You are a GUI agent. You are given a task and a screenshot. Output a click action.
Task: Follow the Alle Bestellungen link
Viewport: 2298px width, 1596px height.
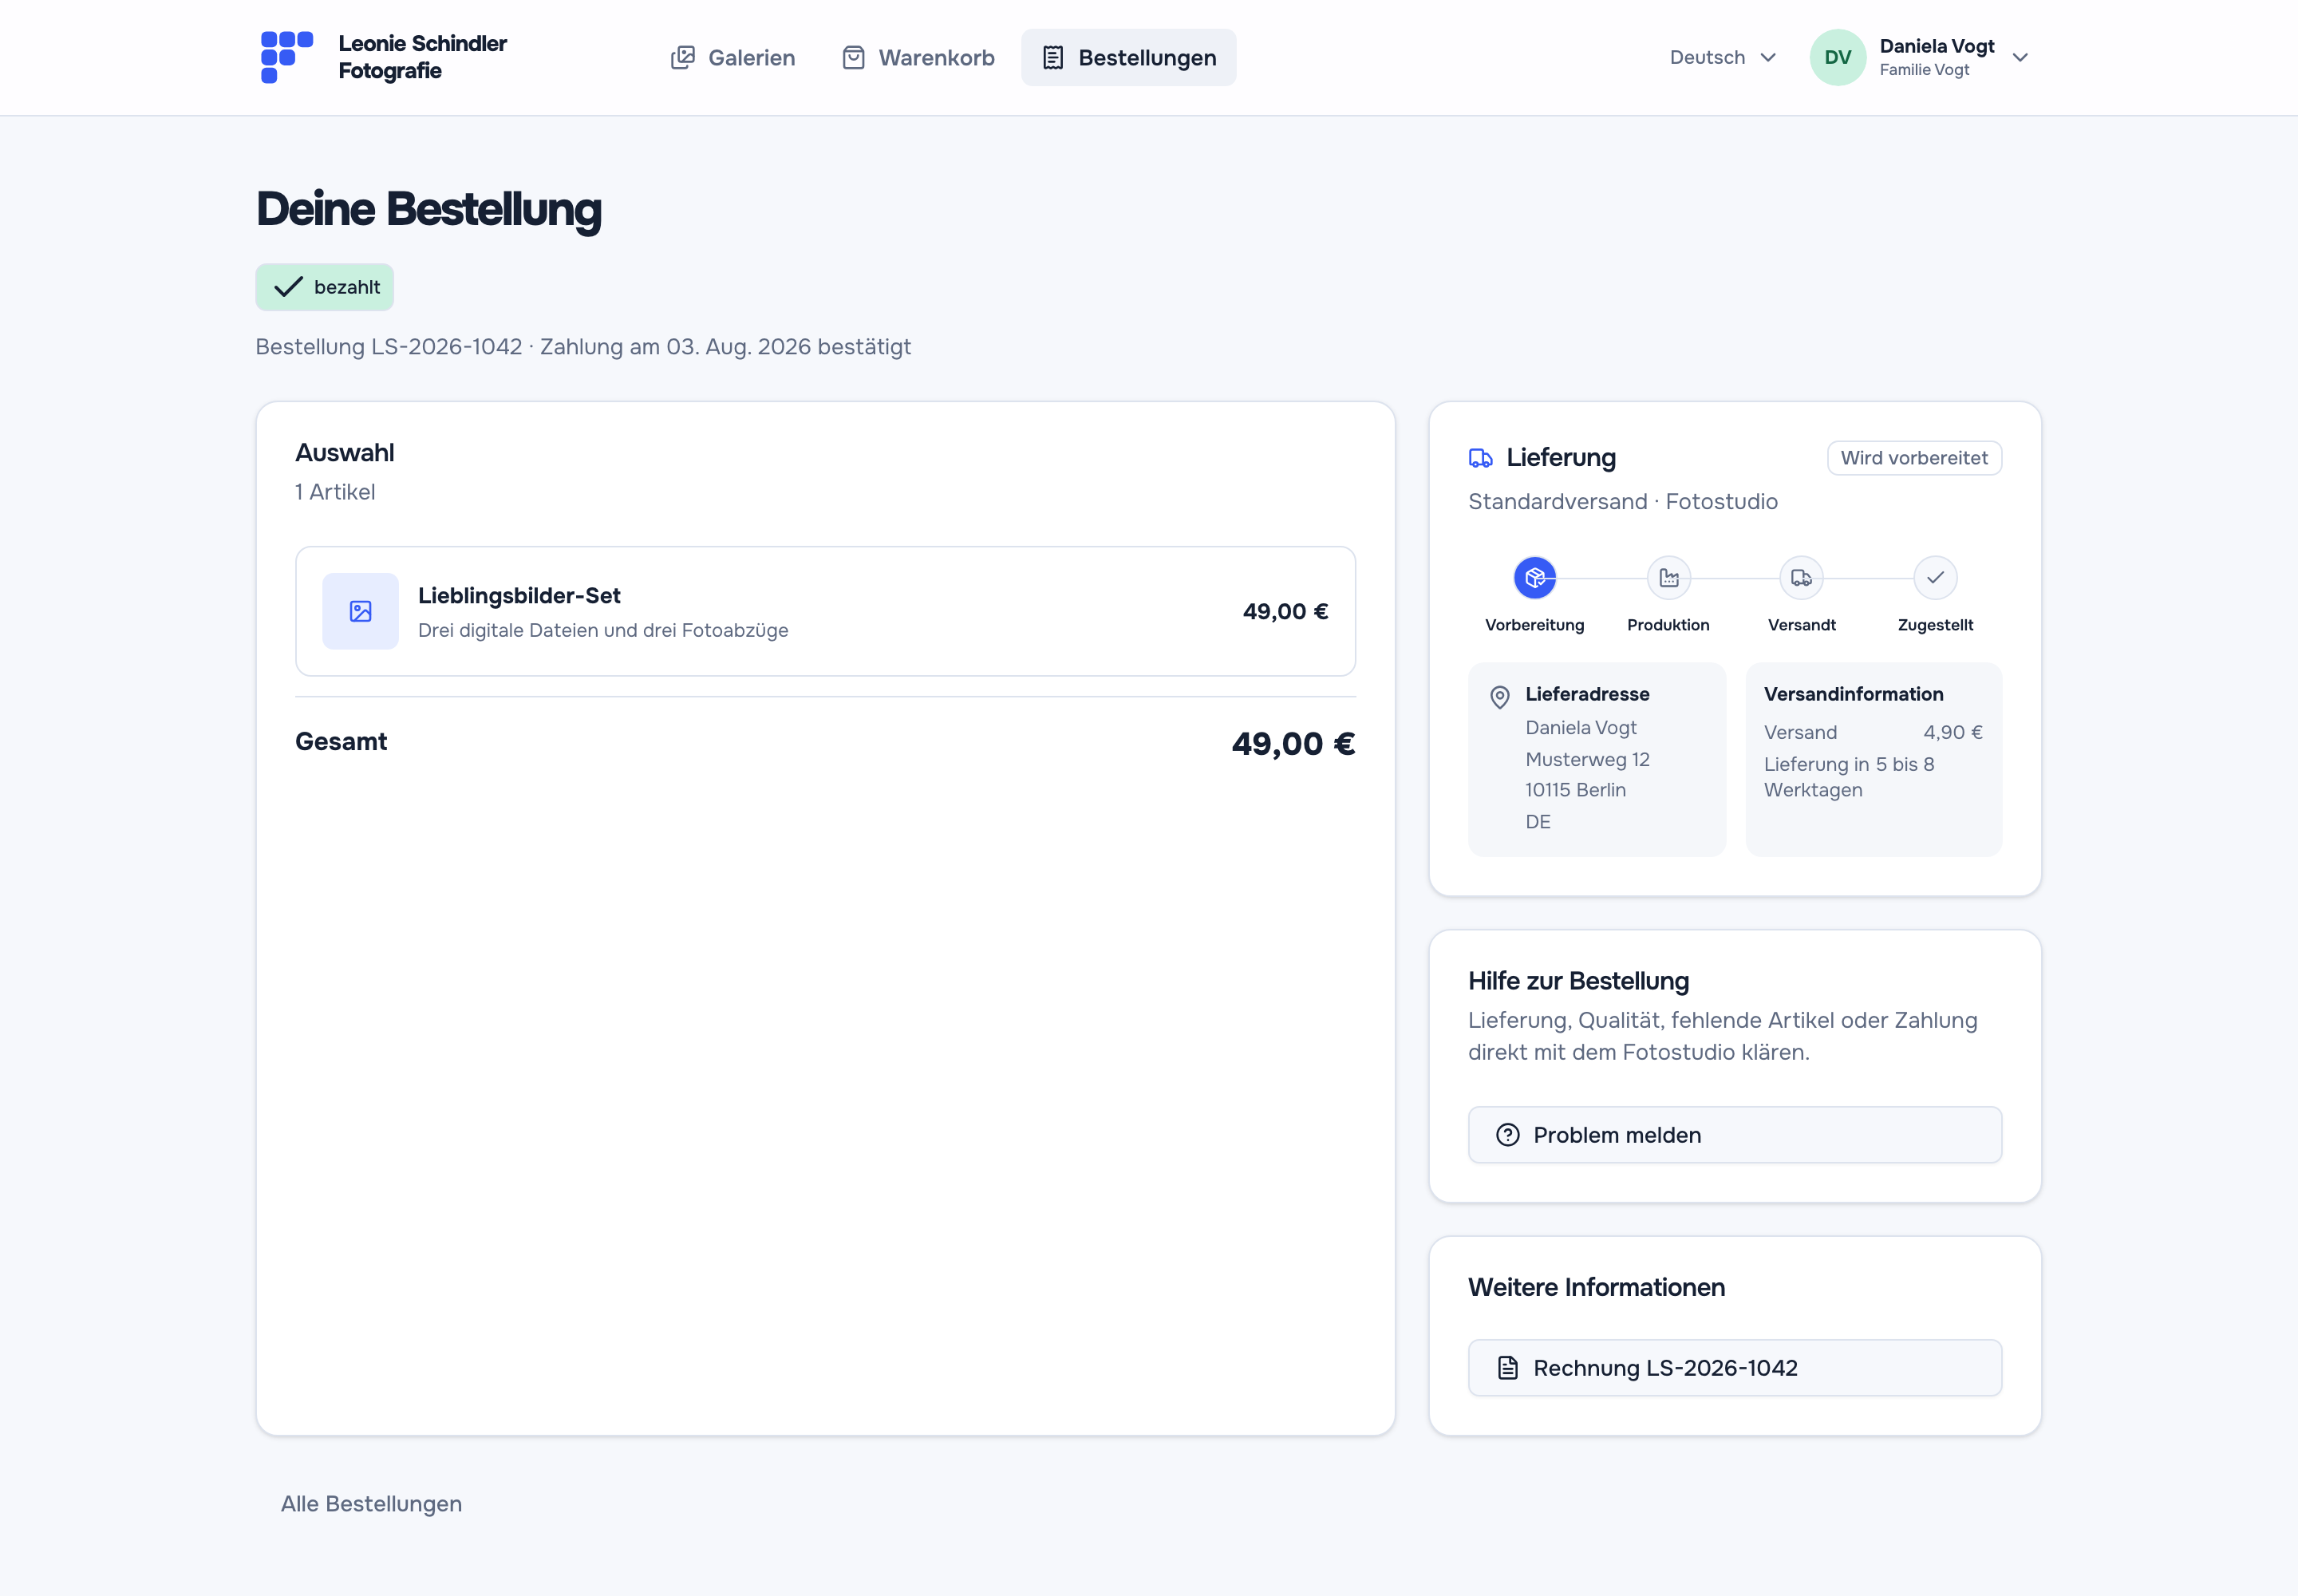coord(371,1503)
